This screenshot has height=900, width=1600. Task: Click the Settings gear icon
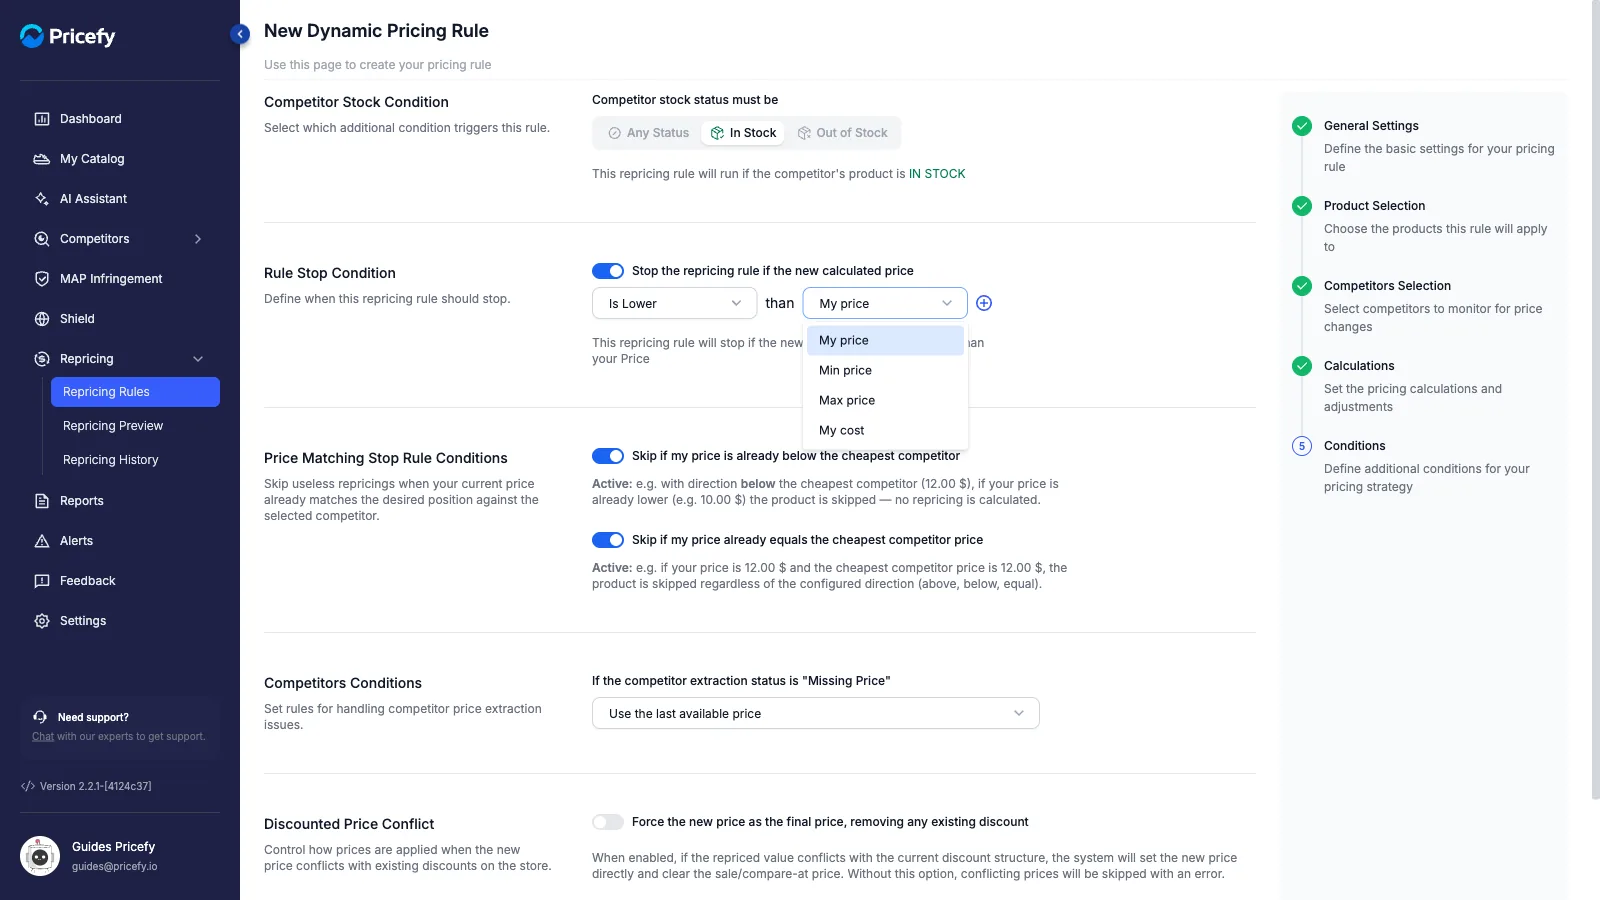coord(42,621)
